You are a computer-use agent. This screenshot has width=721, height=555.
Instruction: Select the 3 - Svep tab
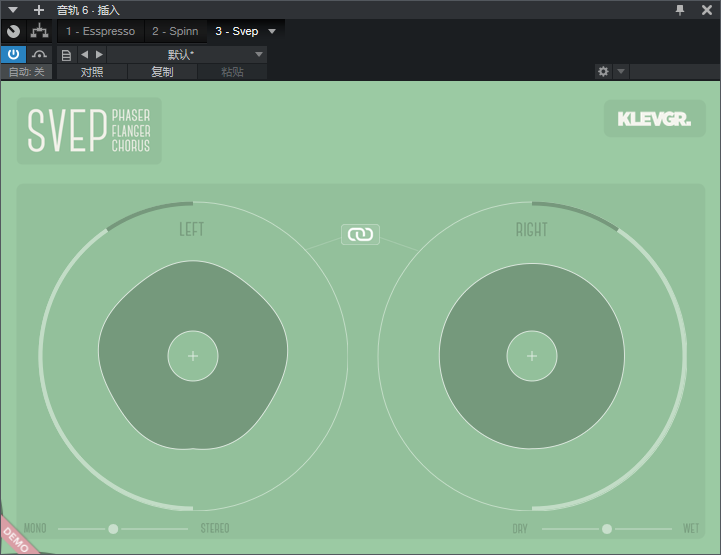pyautogui.click(x=237, y=31)
